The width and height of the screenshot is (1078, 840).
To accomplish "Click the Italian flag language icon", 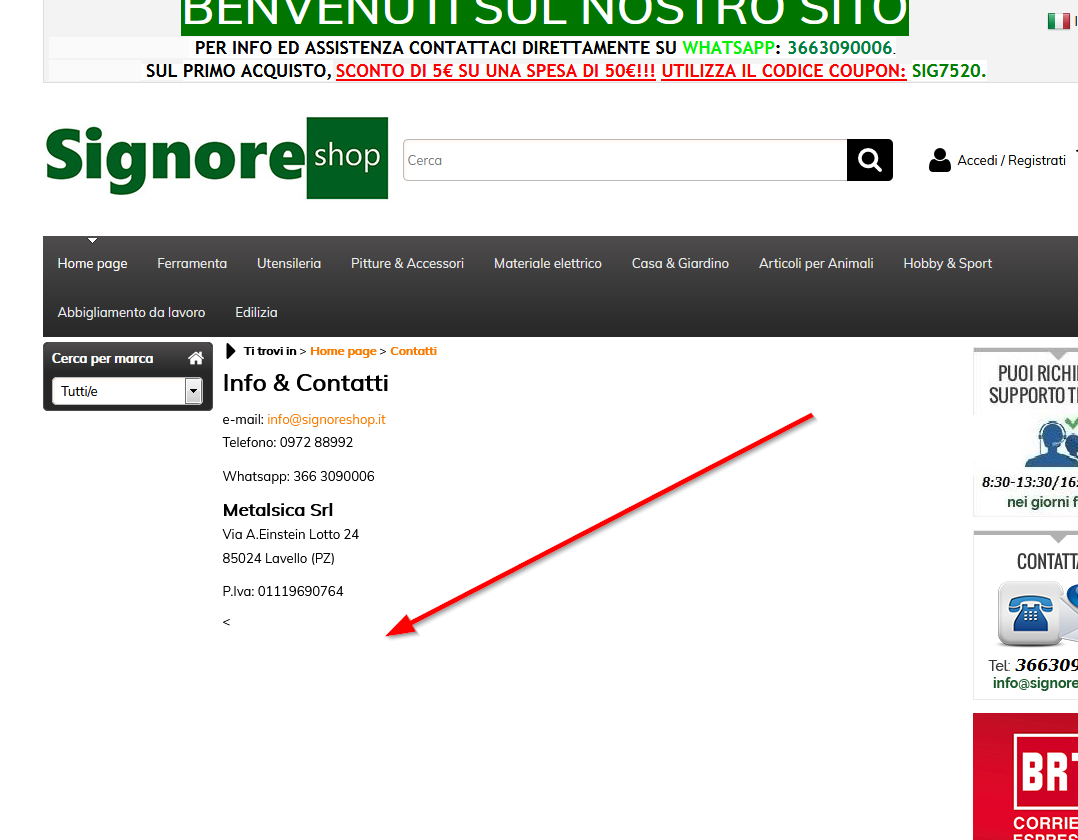I will tap(1058, 21).
